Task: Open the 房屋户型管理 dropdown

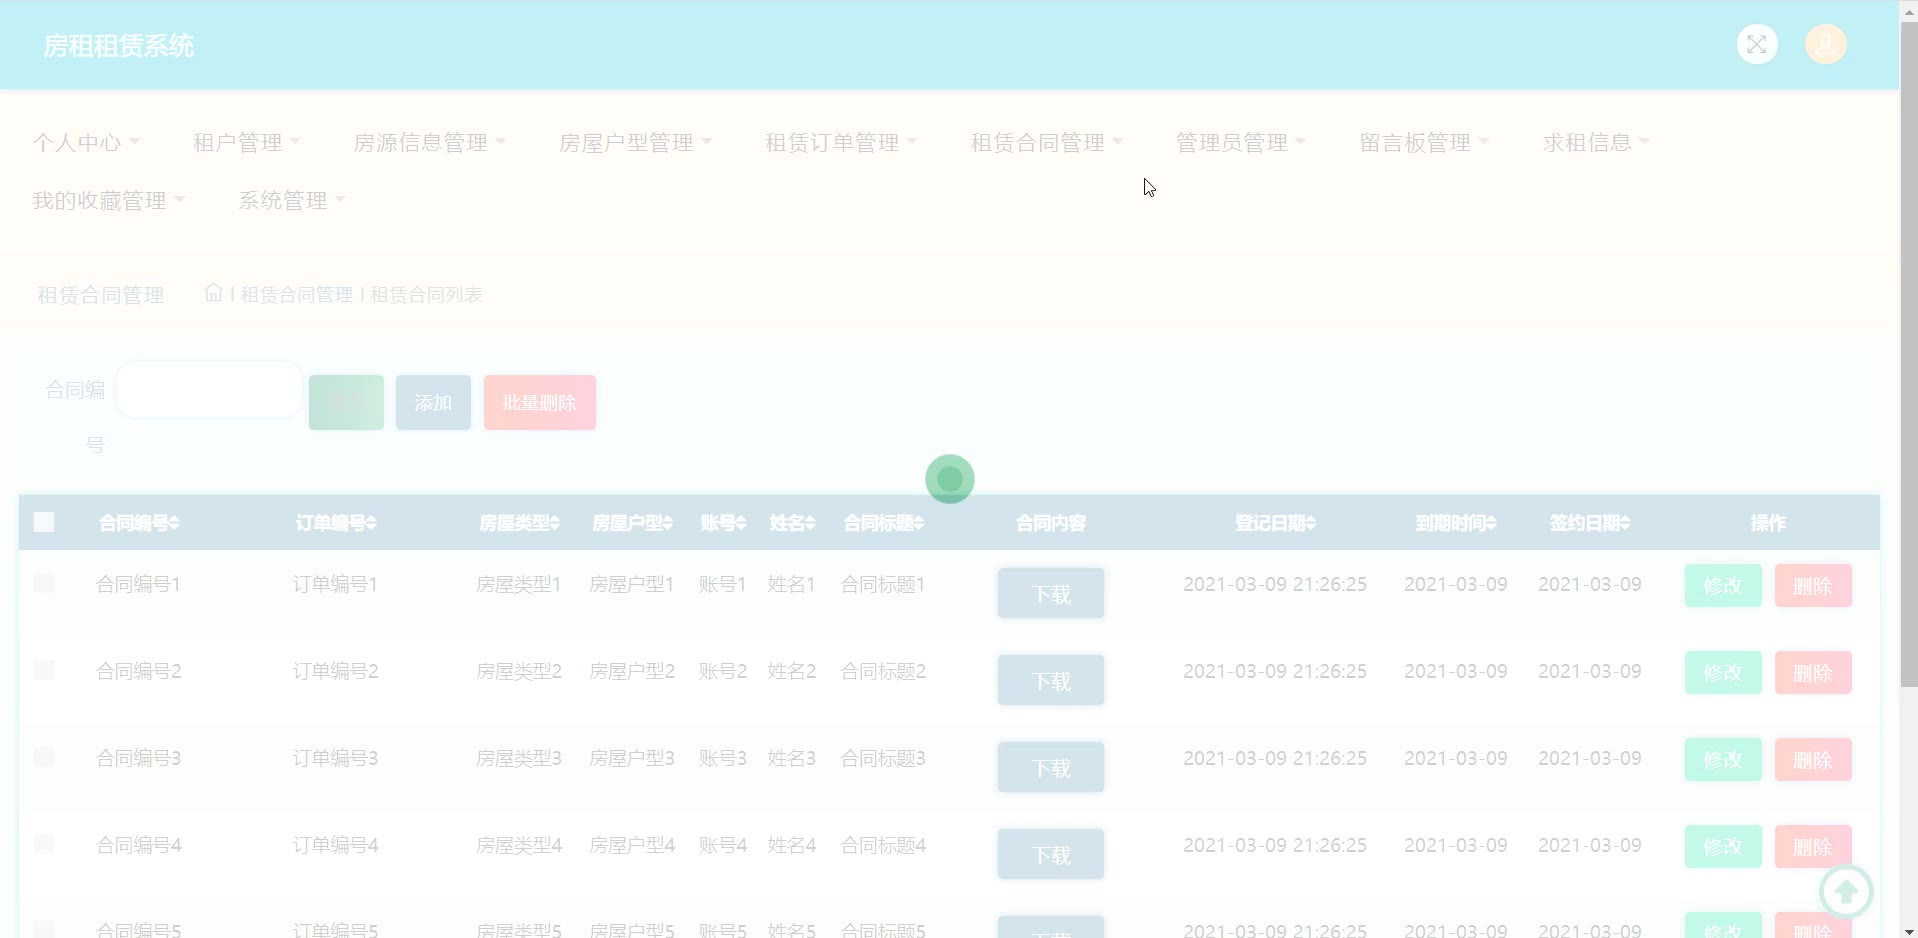Action: [x=635, y=143]
